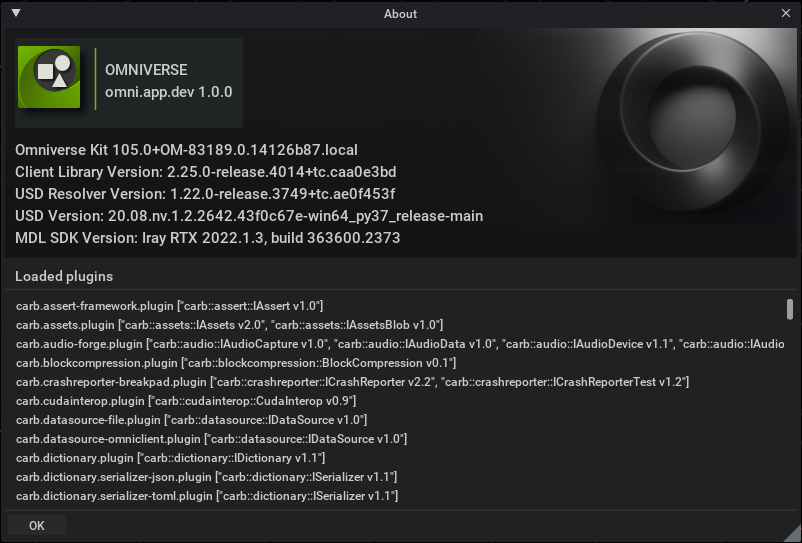Select carb.assert-framework.plugin entry
The height and width of the screenshot is (543, 802).
pos(169,306)
